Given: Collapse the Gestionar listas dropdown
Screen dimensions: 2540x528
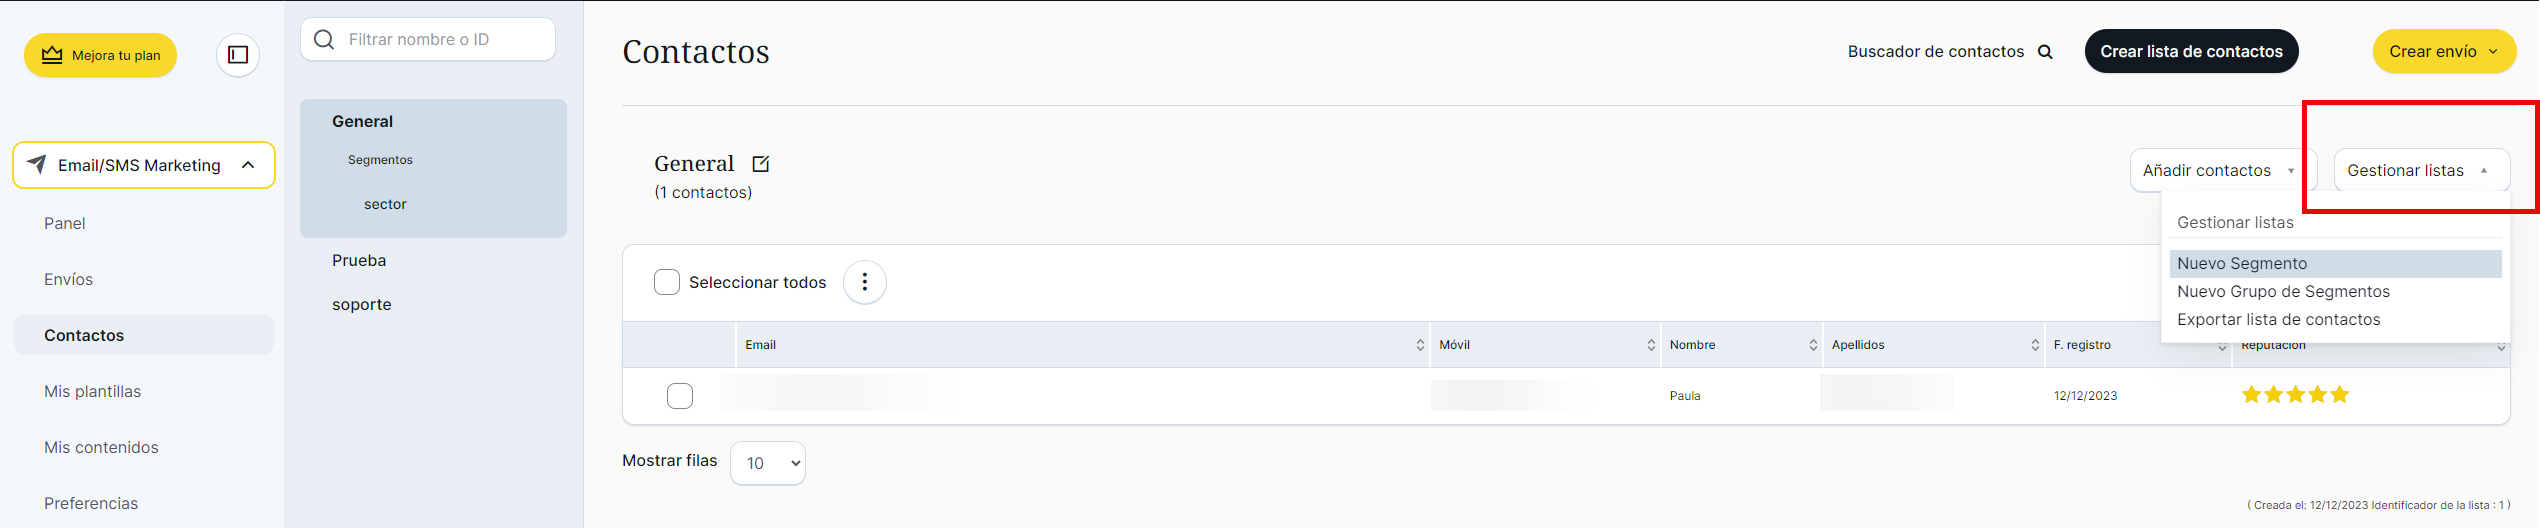Looking at the screenshot, I should click(x=2420, y=171).
